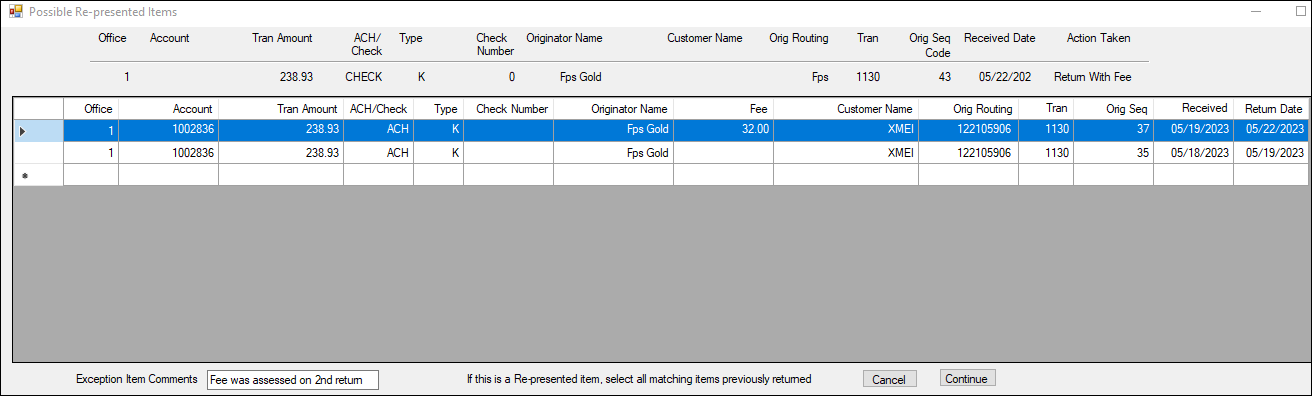Select Return Date cell 05/19/2023
Viewport: 1312px width, 396px height.
[x=1271, y=153]
